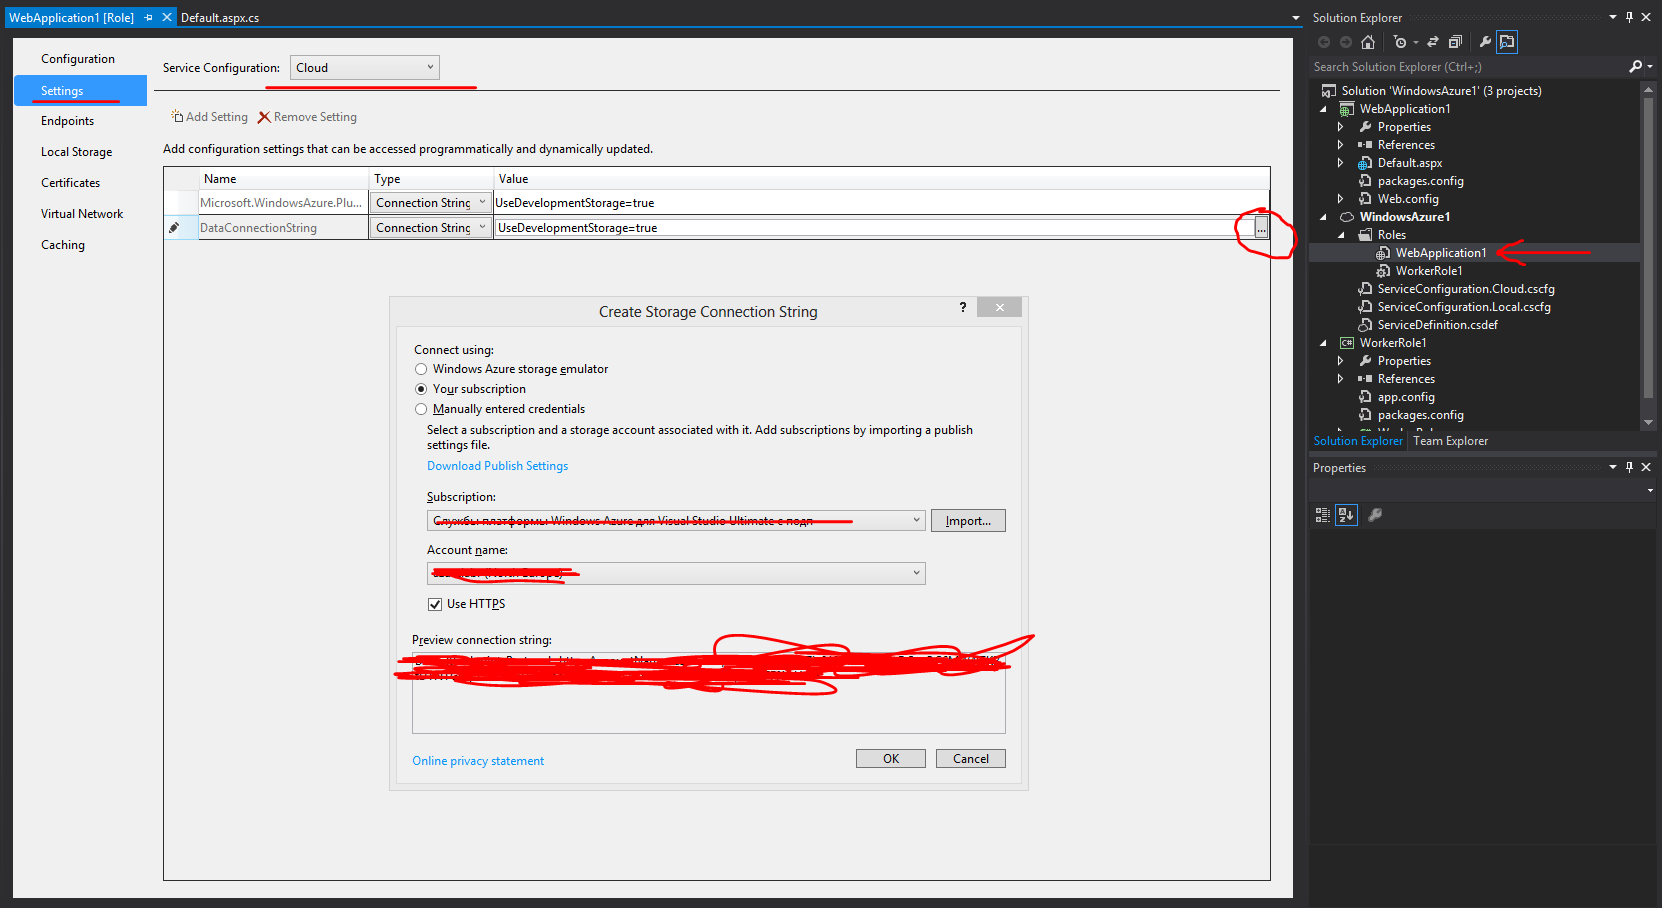Select app.config under WorkerRole1

(x=1406, y=397)
